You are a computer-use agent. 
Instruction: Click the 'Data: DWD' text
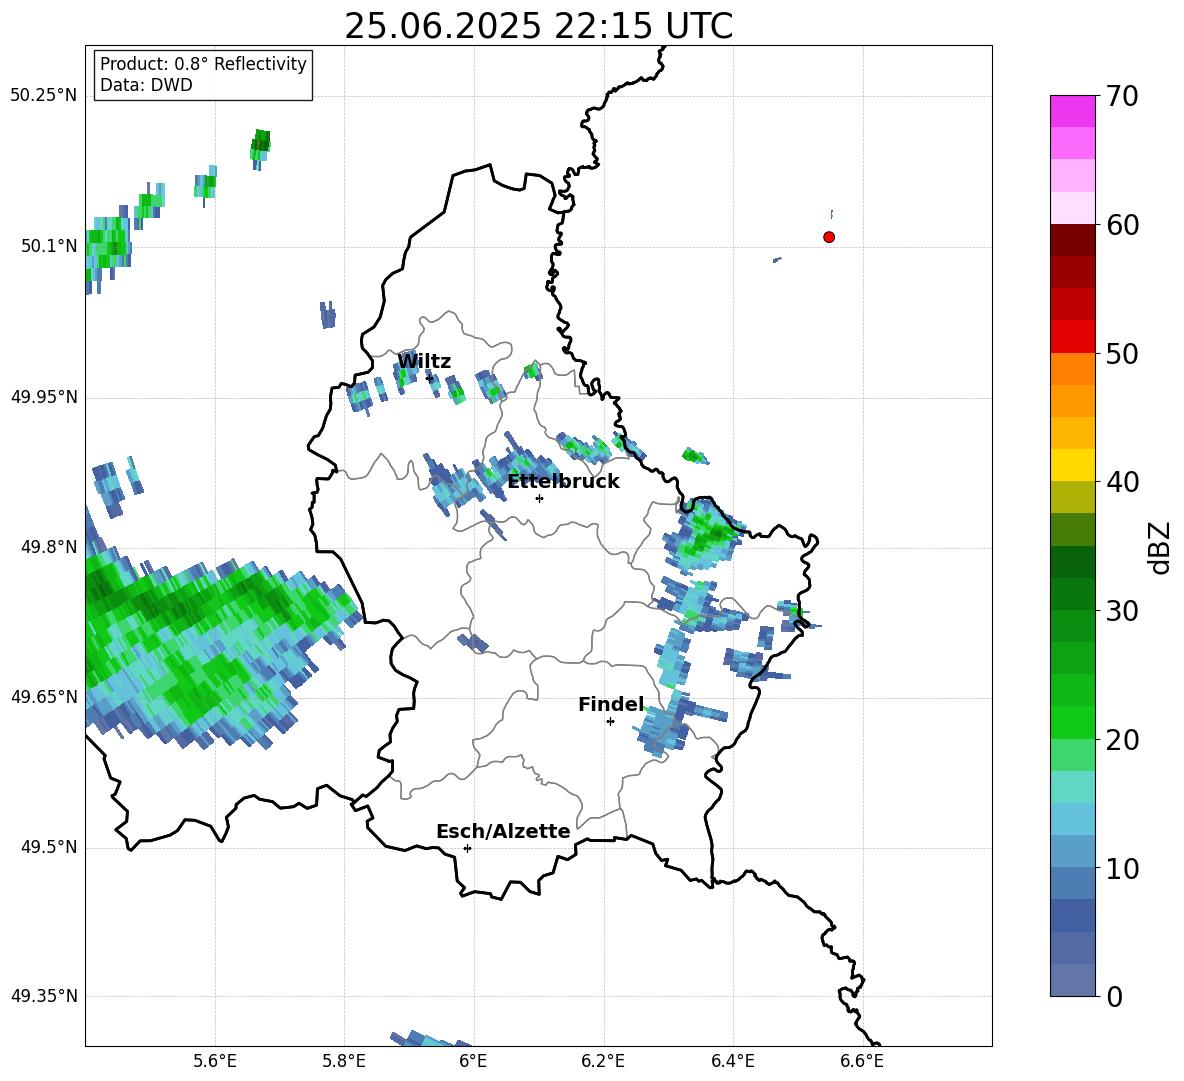click(x=146, y=85)
